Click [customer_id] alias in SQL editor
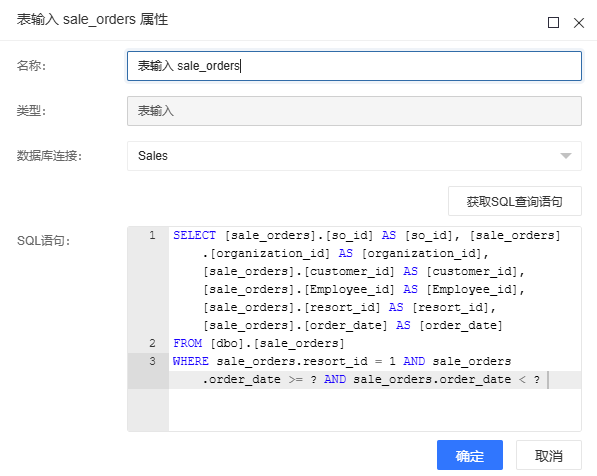Viewport: 597px width, 476px height. pyautogui.click(x=471, y=272)
